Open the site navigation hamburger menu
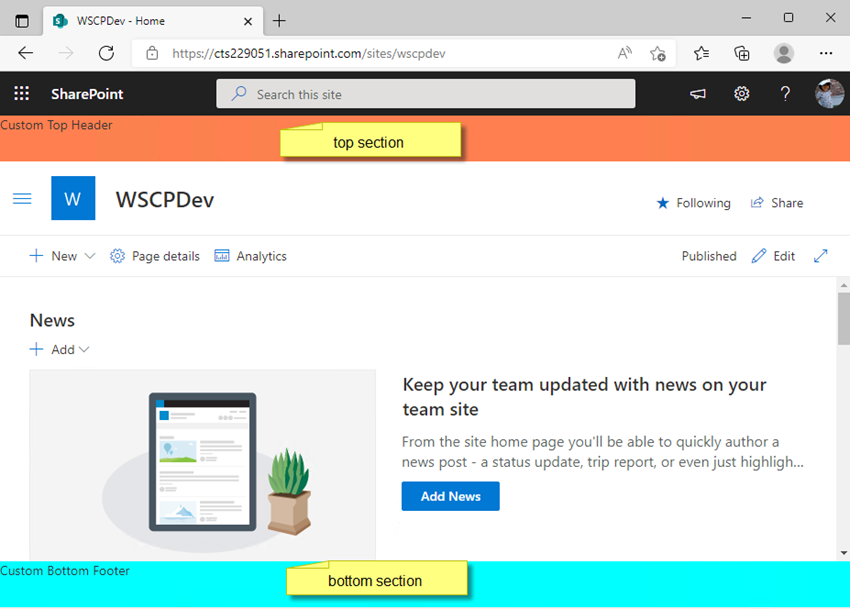This screenshot has width=850, height=609. [22, 199]
